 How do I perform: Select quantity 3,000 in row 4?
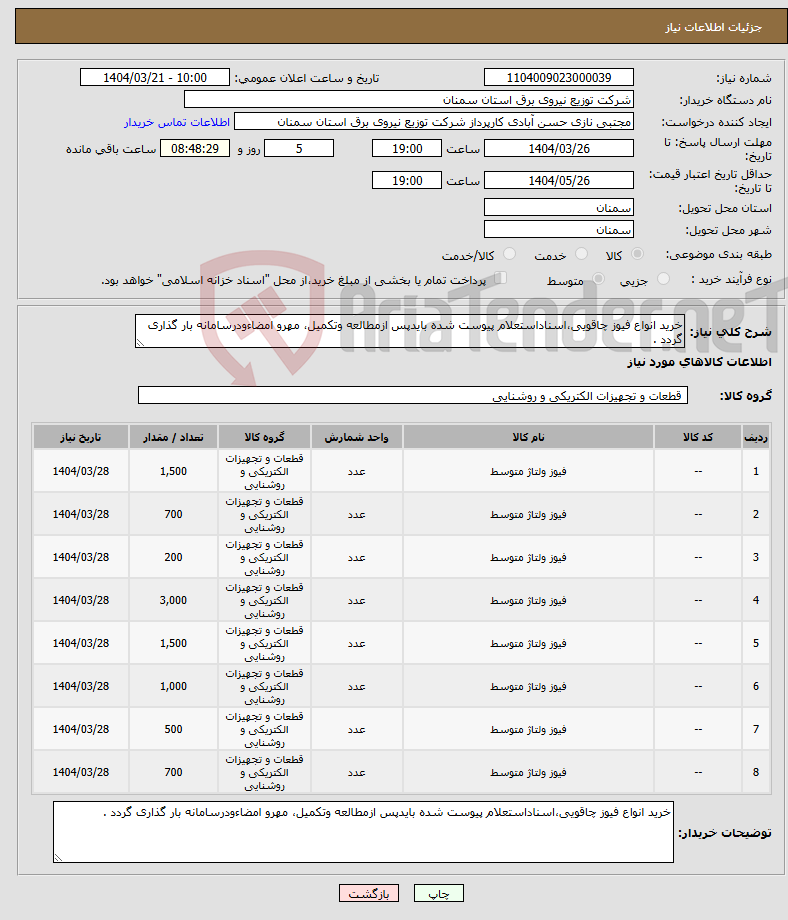click(x=173, y=600)
